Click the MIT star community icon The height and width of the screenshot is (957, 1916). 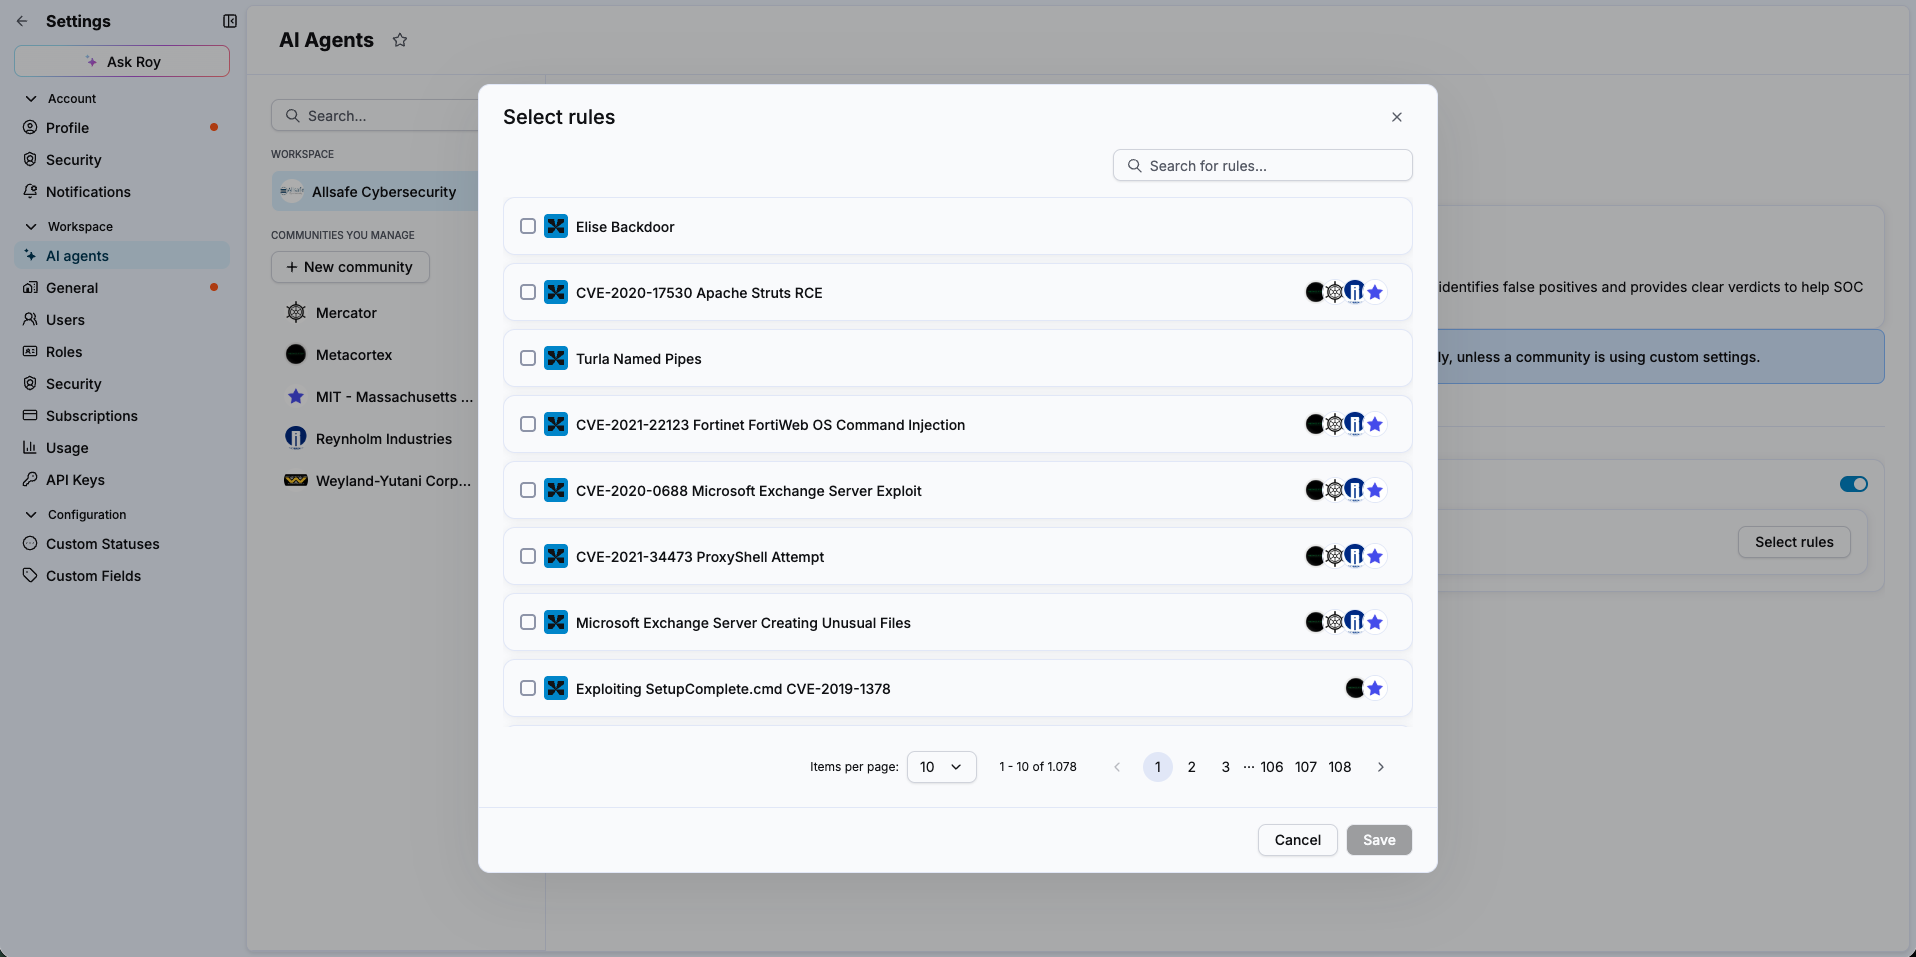tap(296, 397)
